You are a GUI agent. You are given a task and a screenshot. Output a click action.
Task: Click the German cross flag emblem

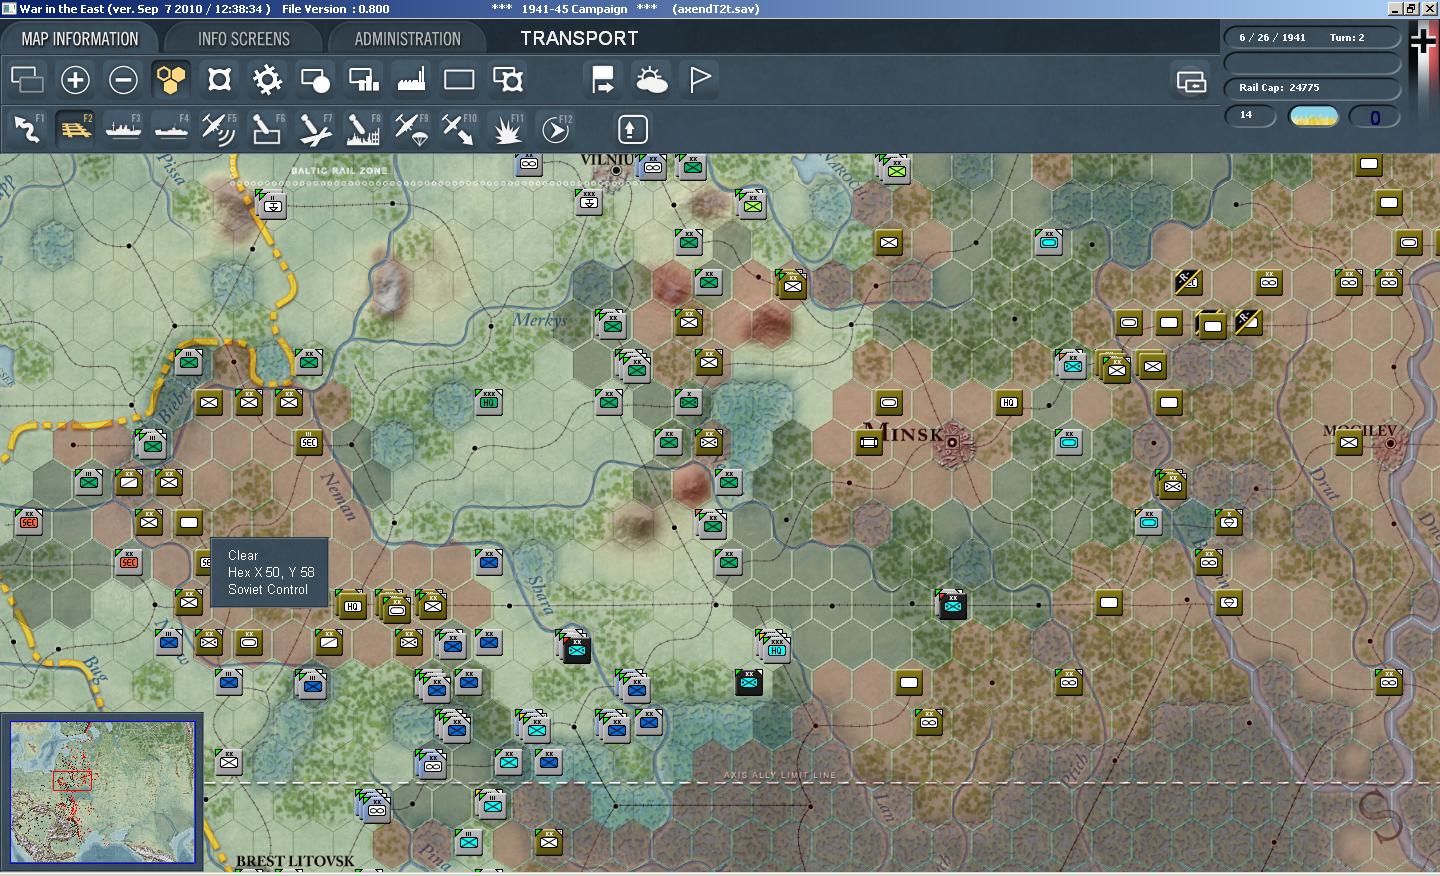pos(1423,40)
